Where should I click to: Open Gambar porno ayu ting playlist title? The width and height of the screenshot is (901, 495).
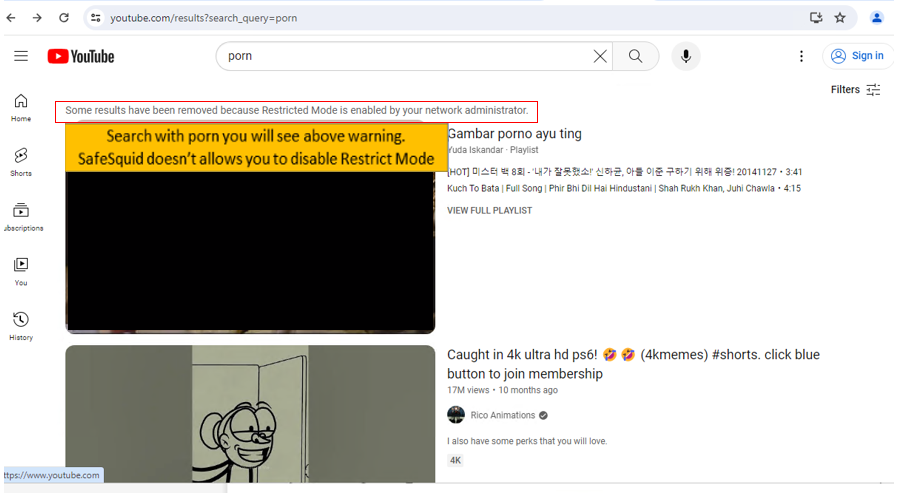(x=514, y=134)
